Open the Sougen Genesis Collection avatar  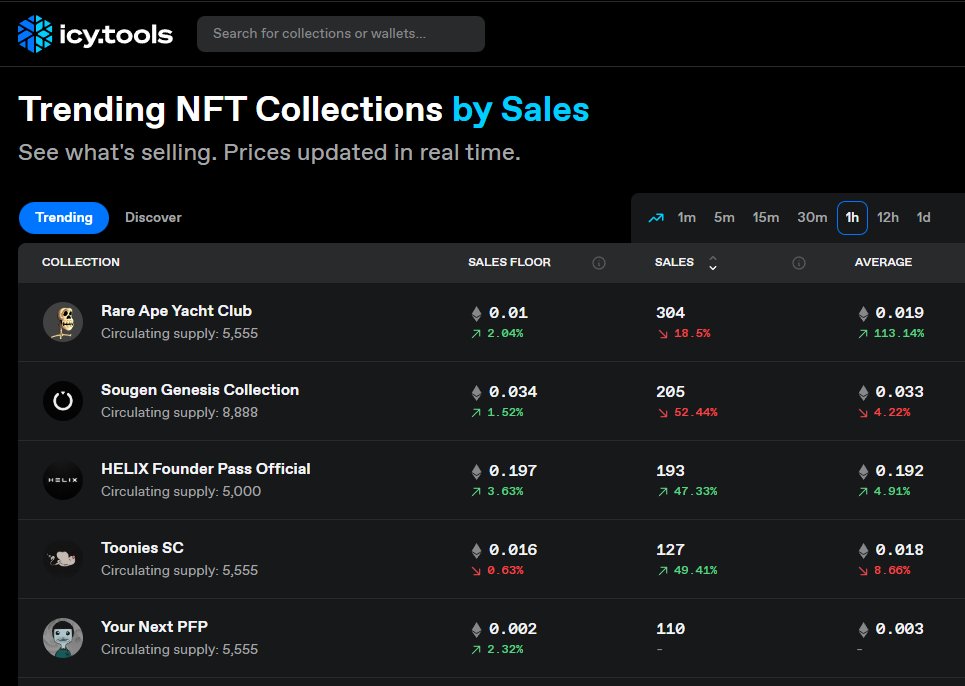(63, 401)
